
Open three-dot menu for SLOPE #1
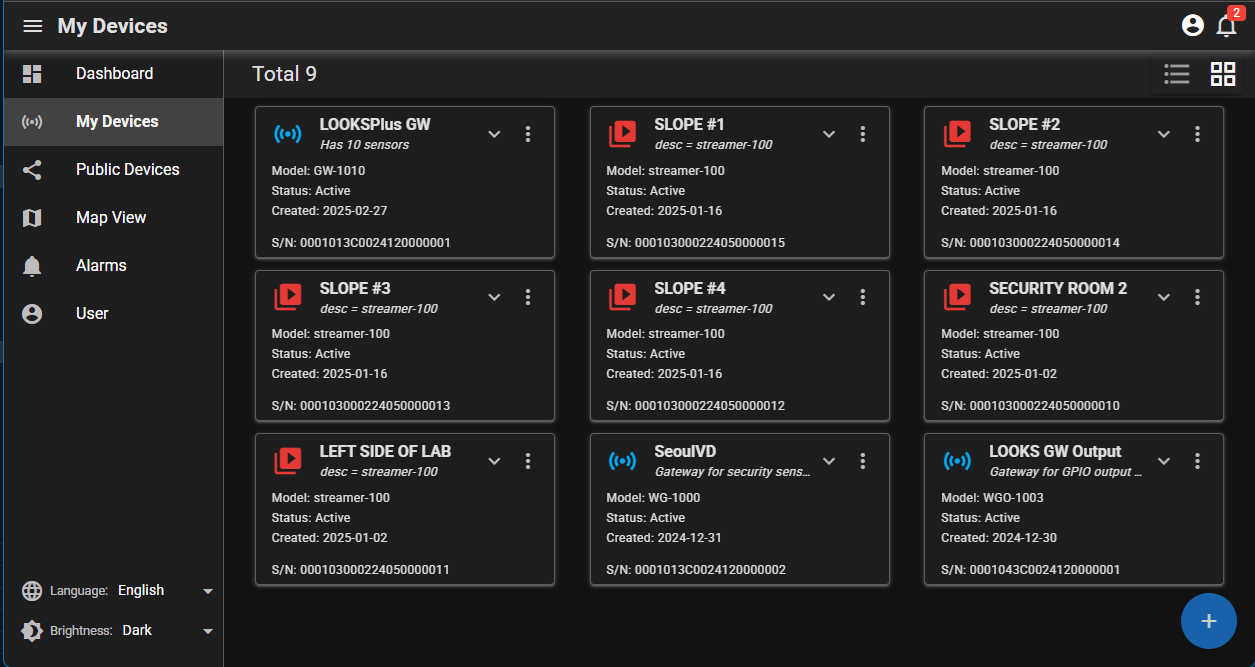coord(863,134)
